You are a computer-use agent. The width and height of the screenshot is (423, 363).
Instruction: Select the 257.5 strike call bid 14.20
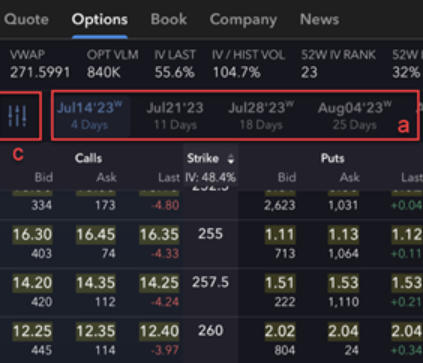32,283
